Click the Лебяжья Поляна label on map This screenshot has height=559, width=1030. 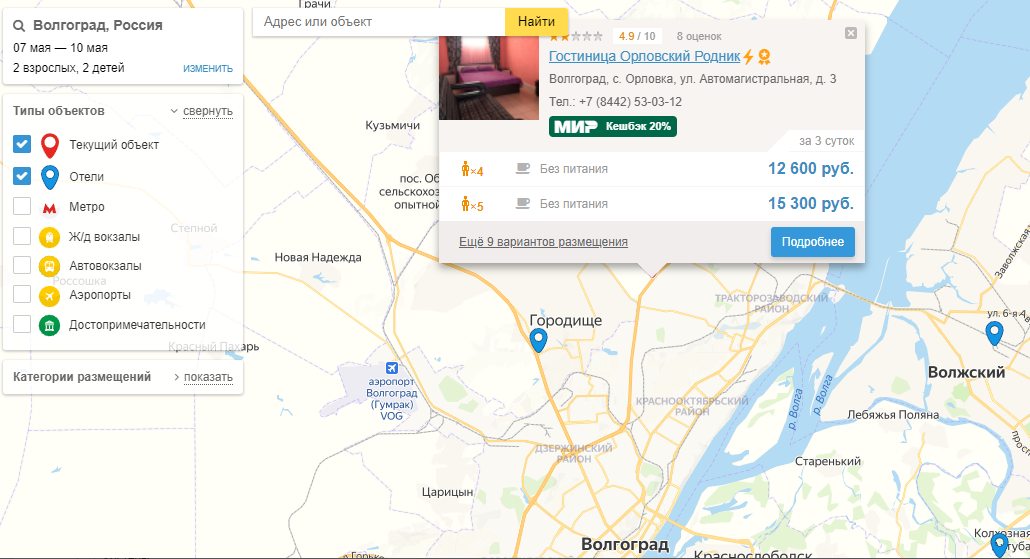point(893,415)
